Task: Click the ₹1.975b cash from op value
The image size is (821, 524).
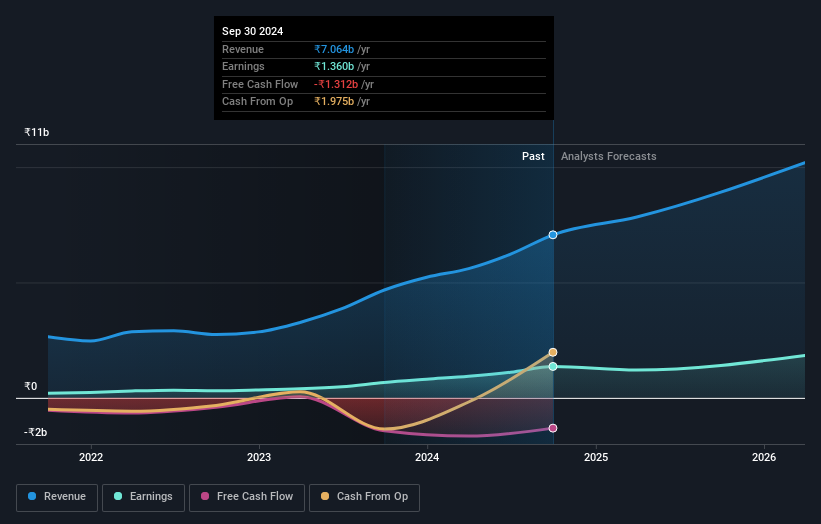Action: click(334, 102)
